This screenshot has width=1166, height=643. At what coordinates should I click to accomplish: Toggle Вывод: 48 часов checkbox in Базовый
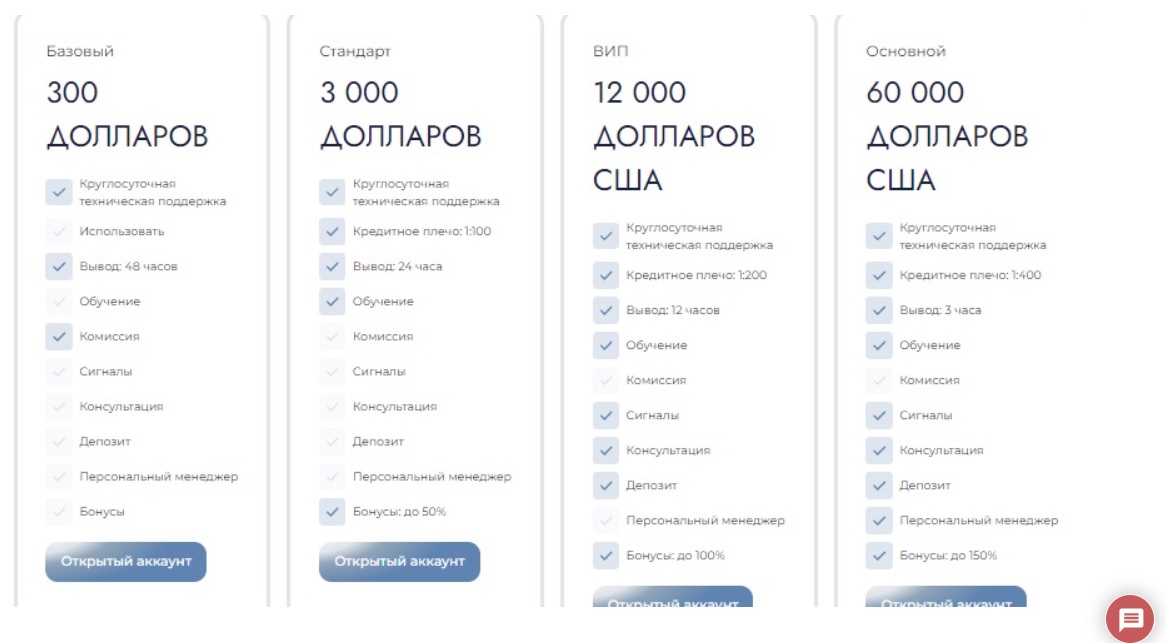point(59,267)
